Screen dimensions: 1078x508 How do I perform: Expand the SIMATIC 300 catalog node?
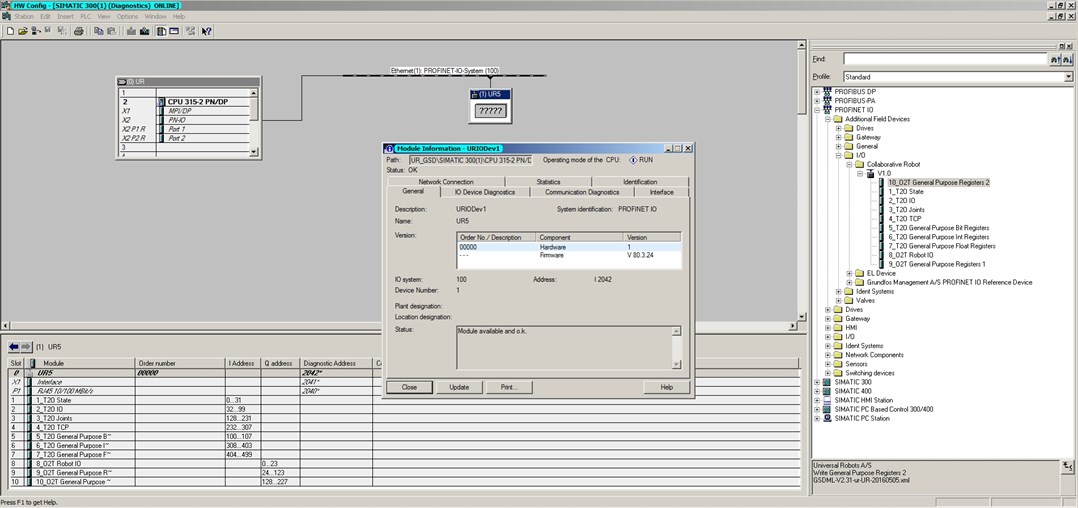(817, 381)
